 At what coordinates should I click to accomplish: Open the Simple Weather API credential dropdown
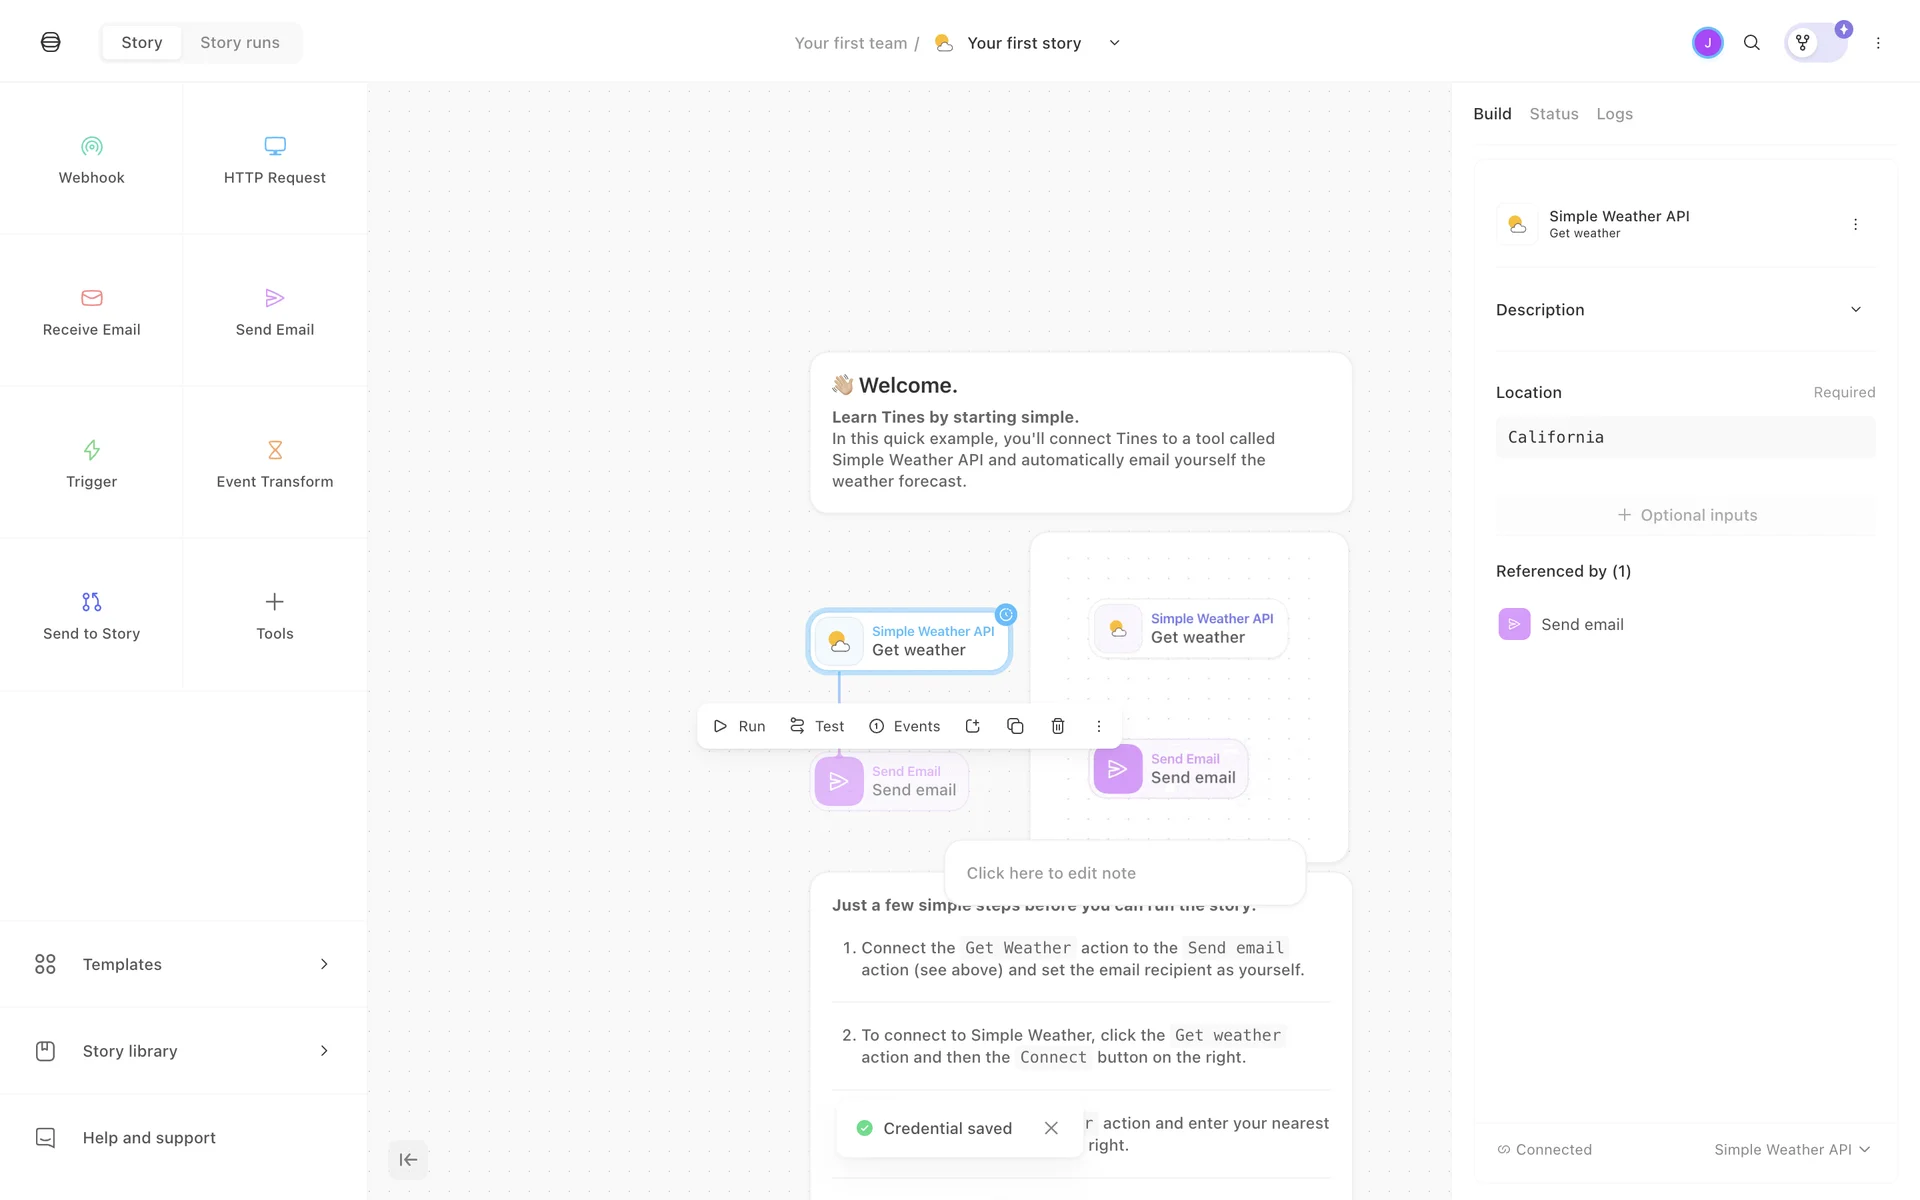1791,1150
